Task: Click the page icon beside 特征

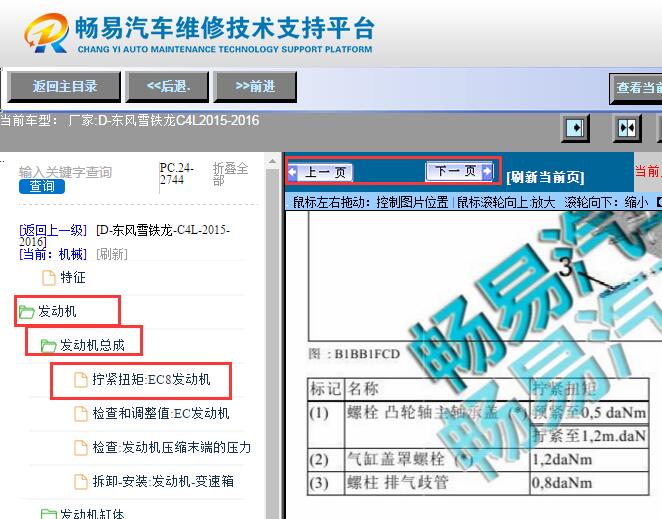Action: [x=49, y=278]
